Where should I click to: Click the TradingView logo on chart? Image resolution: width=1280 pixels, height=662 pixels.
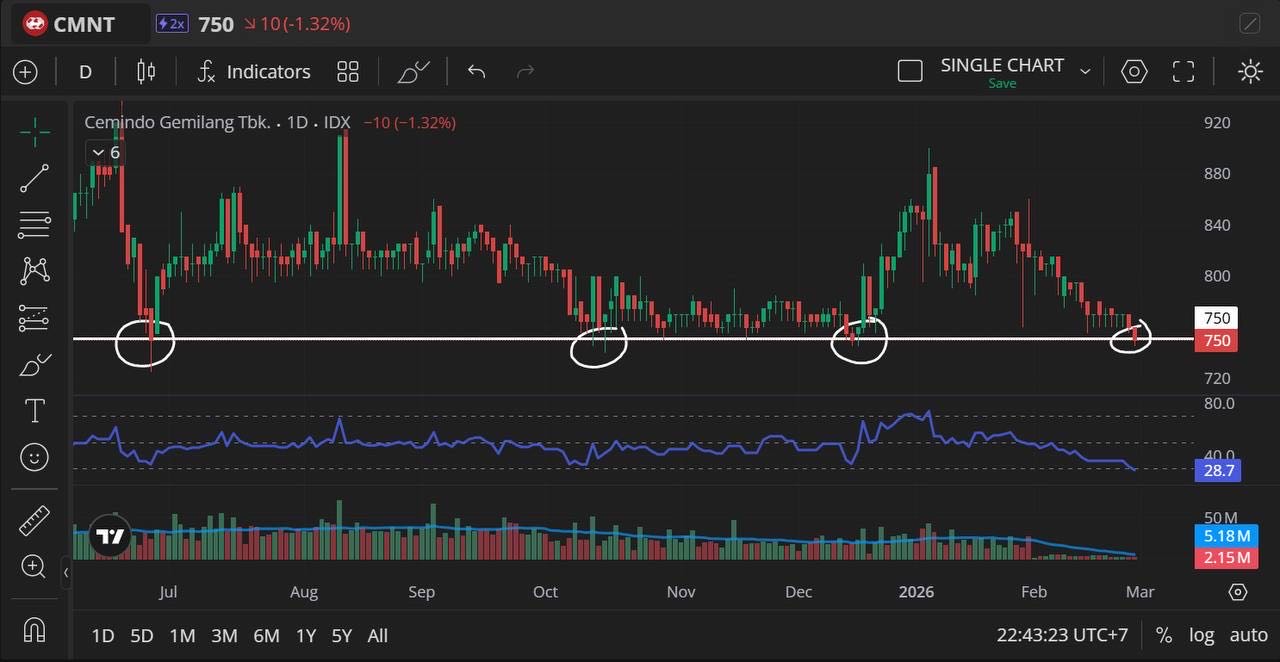(x=110, y=537)
